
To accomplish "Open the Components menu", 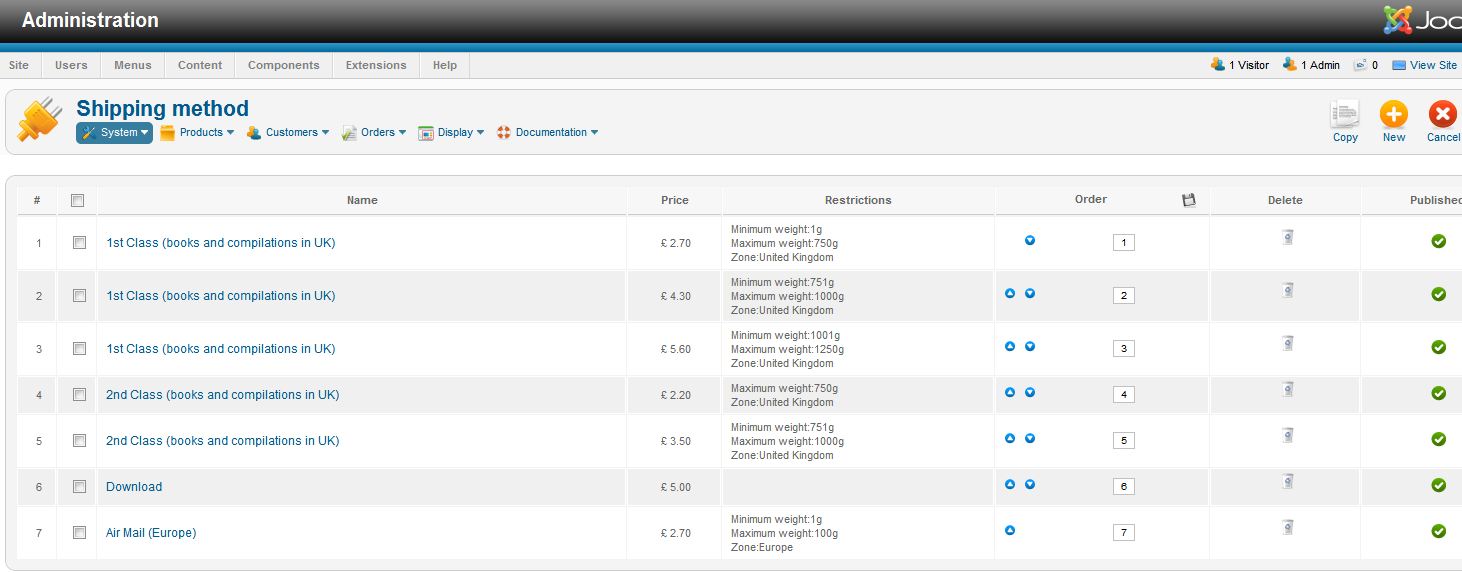I will [284, 65].
